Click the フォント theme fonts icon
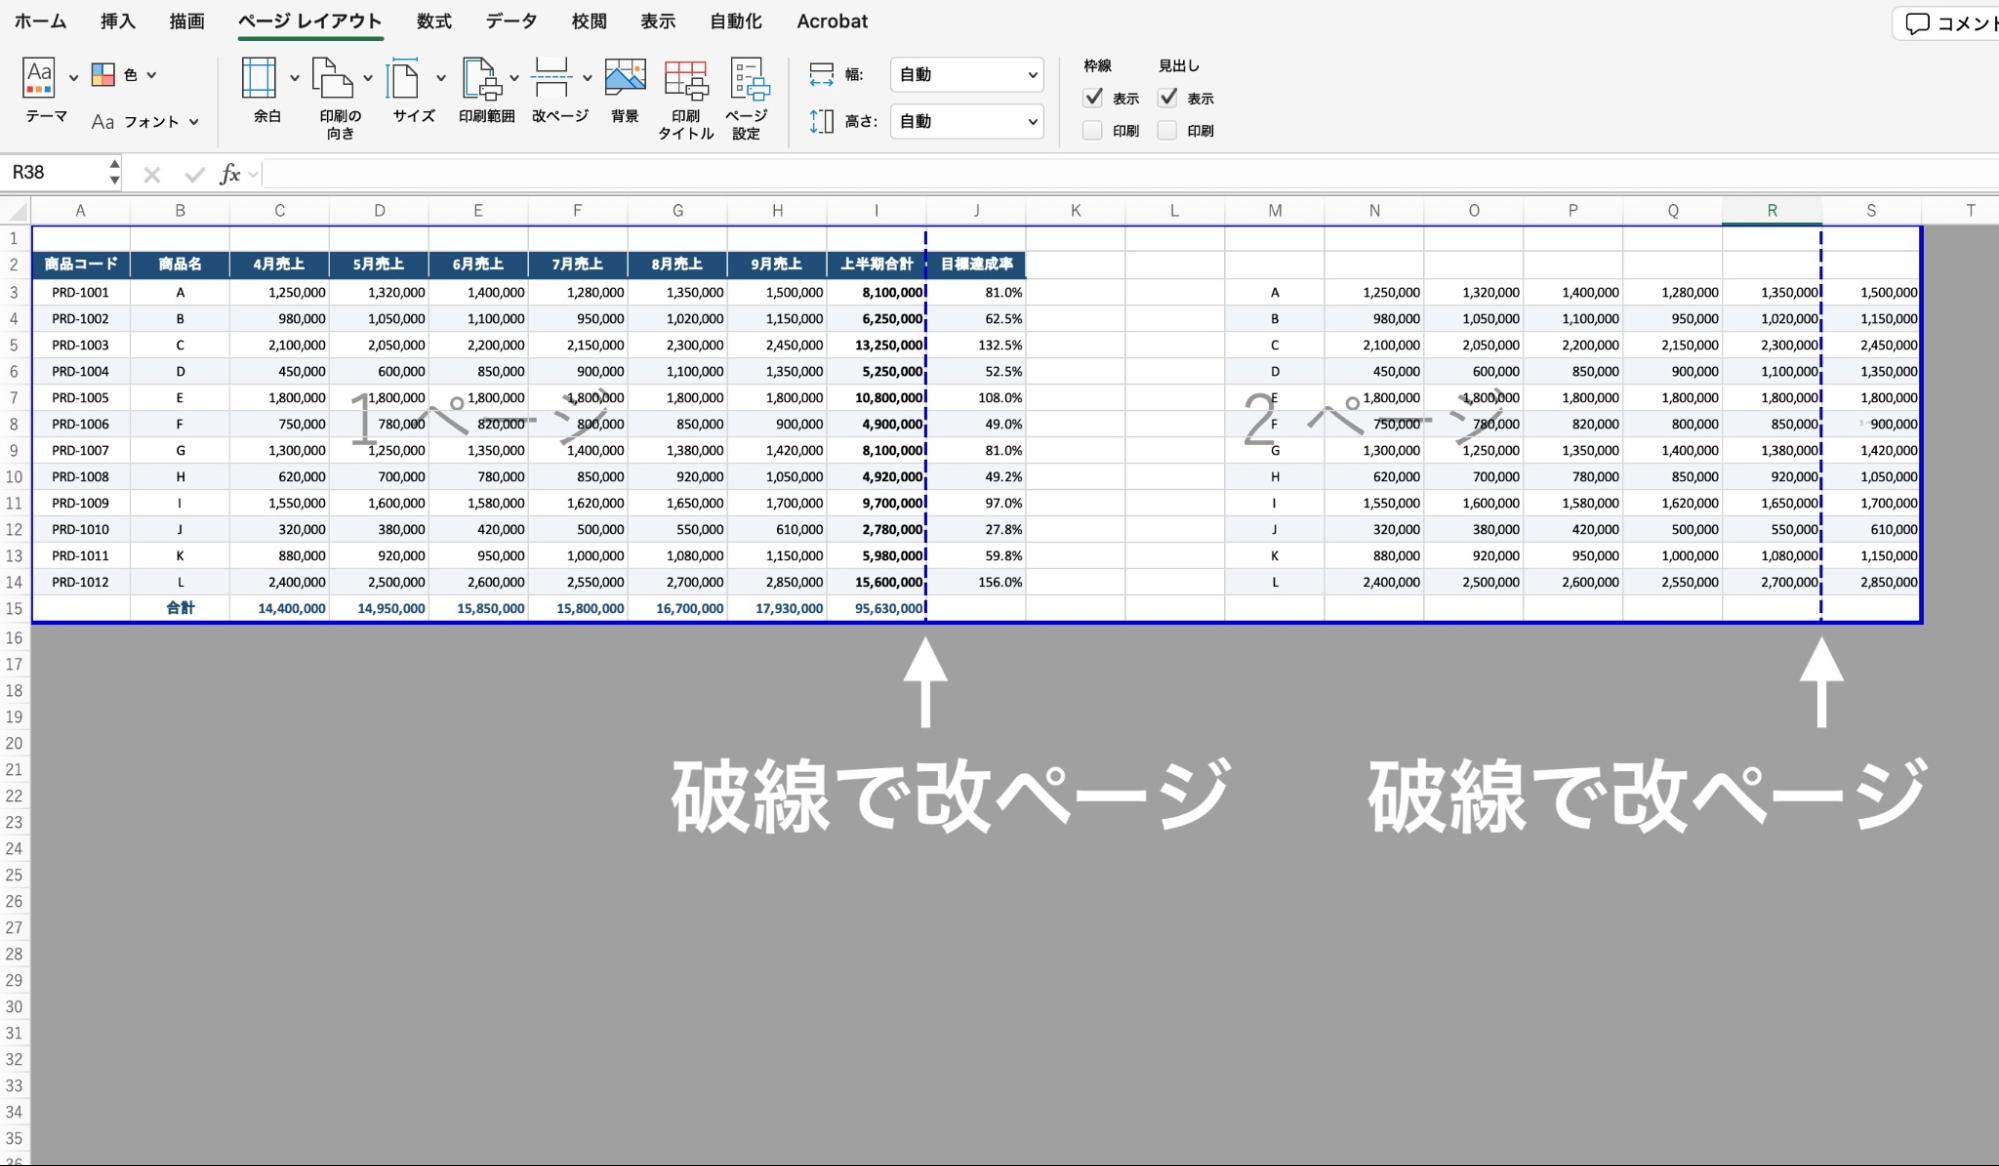Screen dimensions: 1999x1166 point(102,122)
